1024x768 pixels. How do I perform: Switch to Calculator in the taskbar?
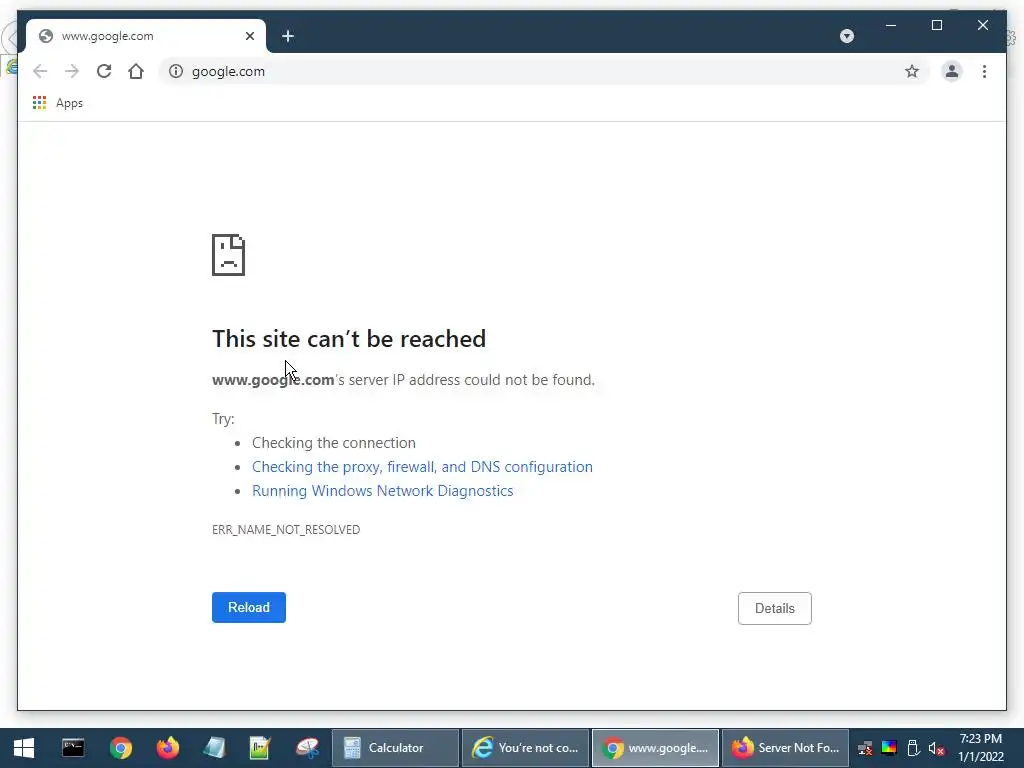(395, 748)
